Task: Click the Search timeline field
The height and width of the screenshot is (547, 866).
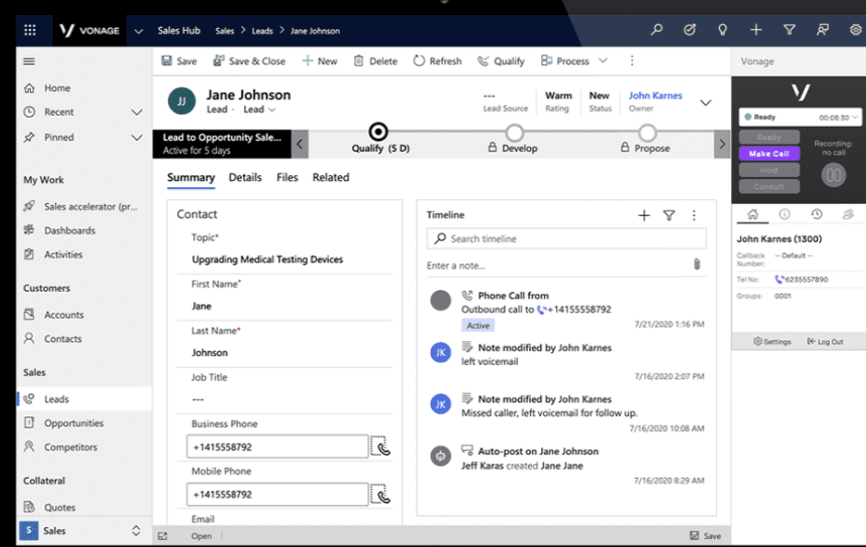Action: (x=566, y=239)
